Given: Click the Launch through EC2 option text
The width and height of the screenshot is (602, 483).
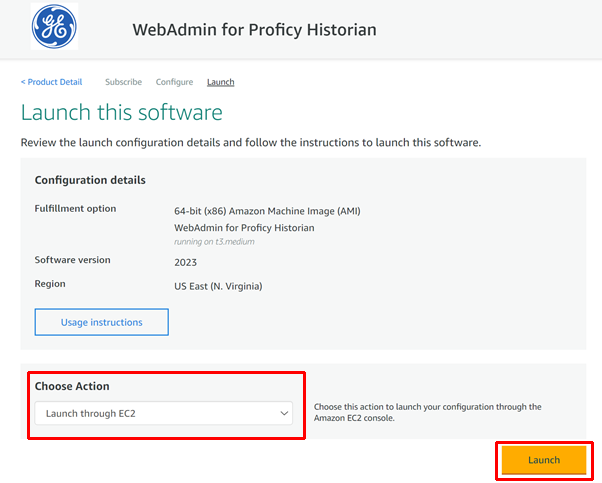Looking at the screenshot, I should pyautogui.click(x=91, y=414).
